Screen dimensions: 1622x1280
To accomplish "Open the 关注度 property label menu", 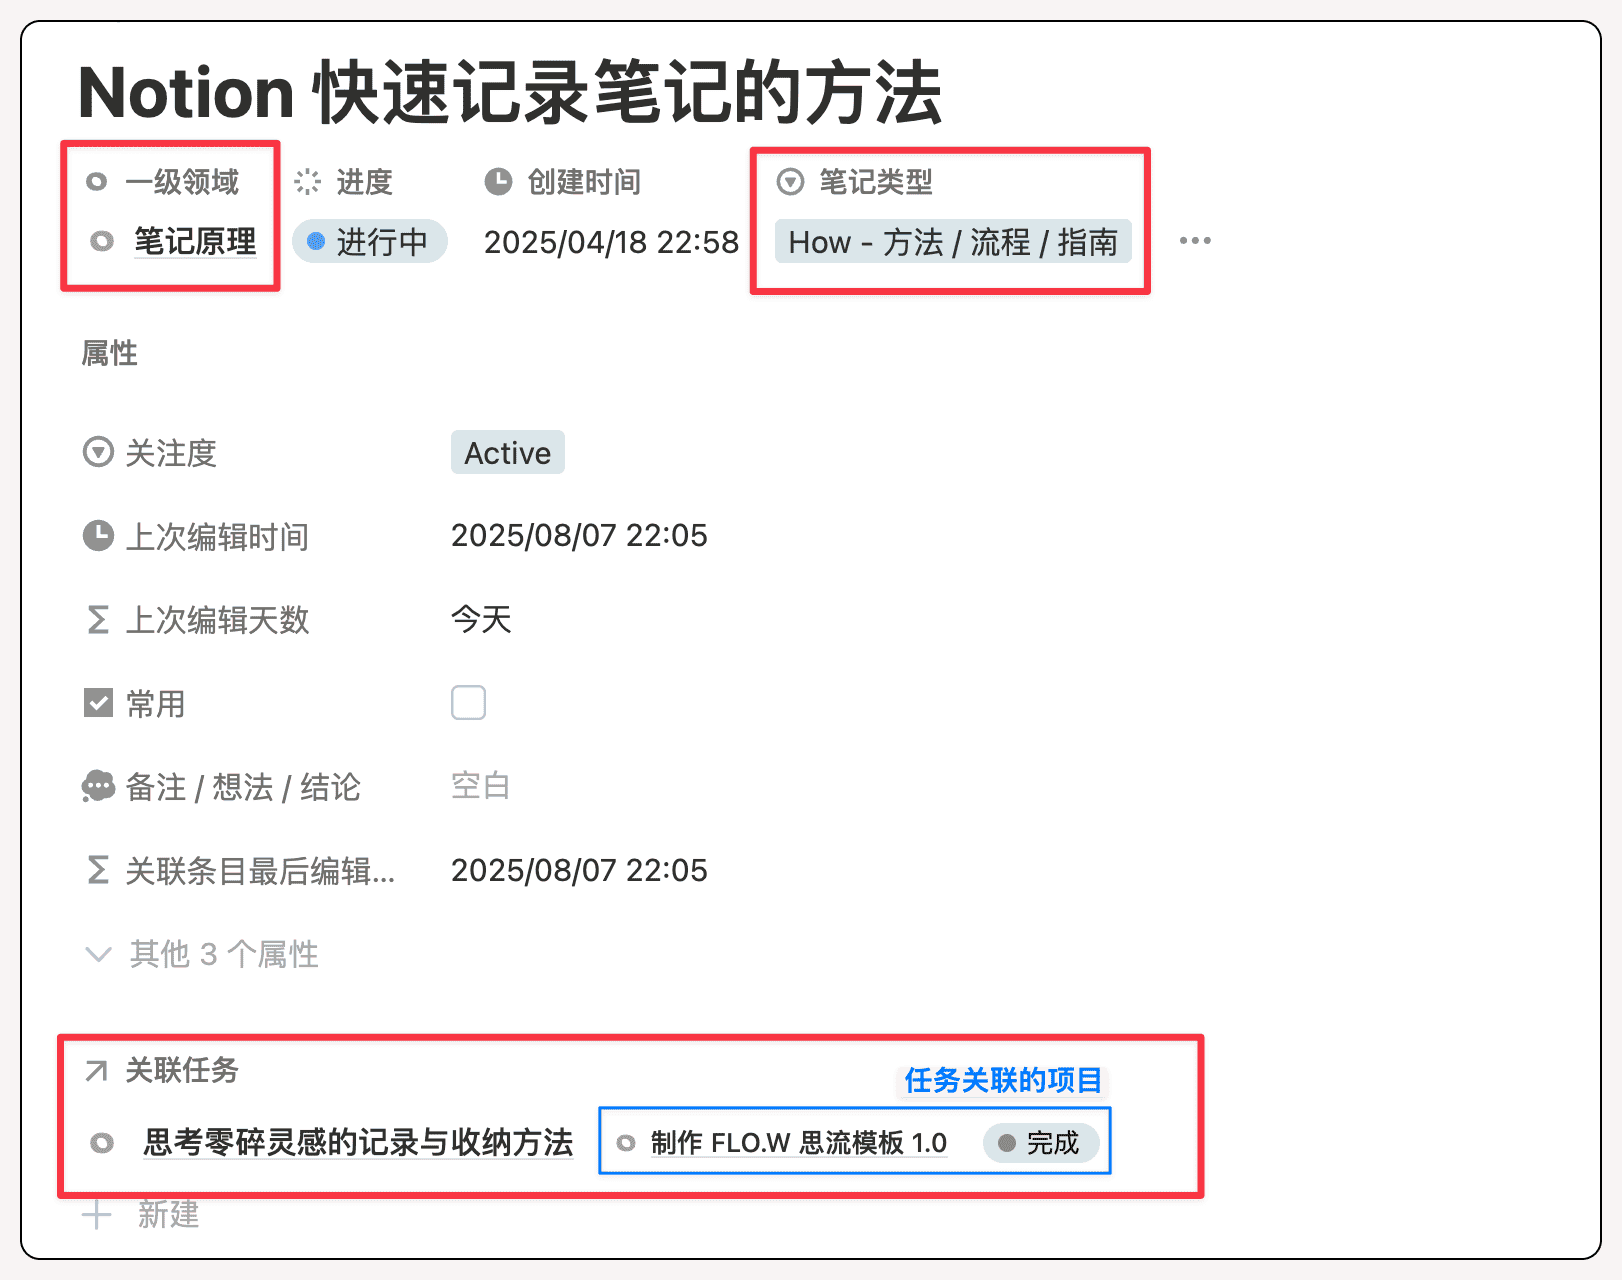I will coord(171,453).
